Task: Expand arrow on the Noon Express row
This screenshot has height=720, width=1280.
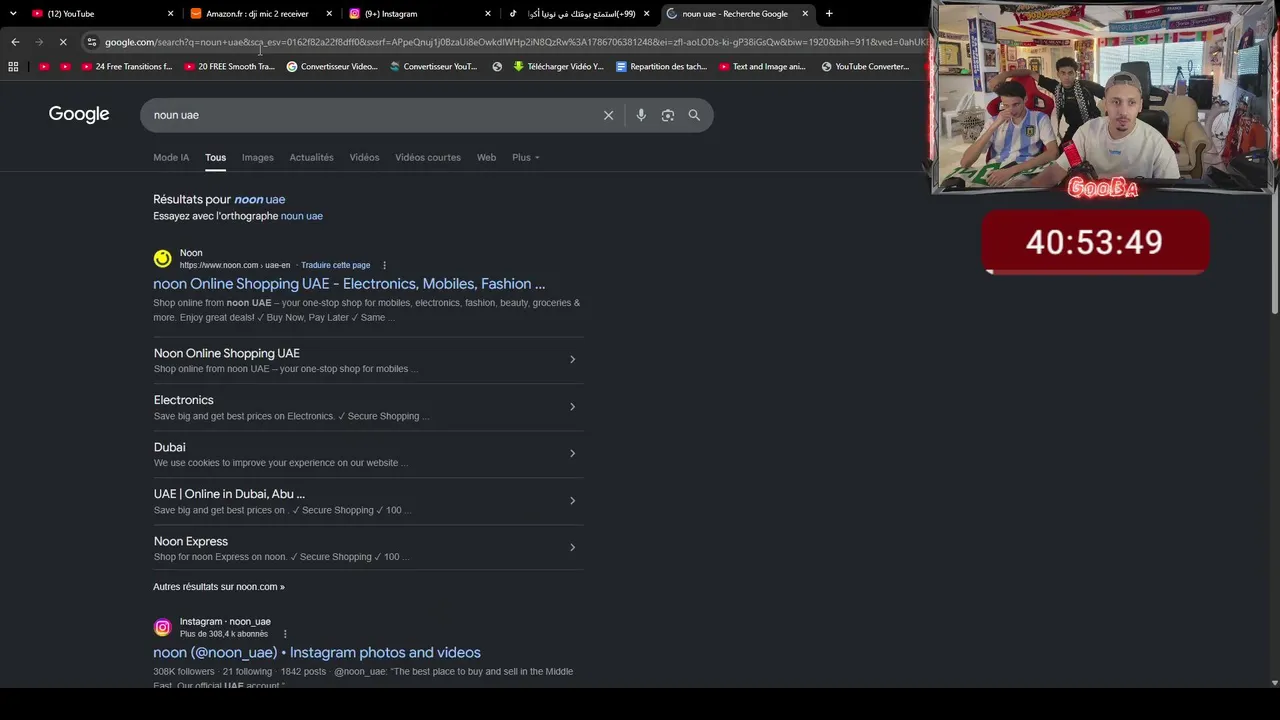Action: [572, 547]
